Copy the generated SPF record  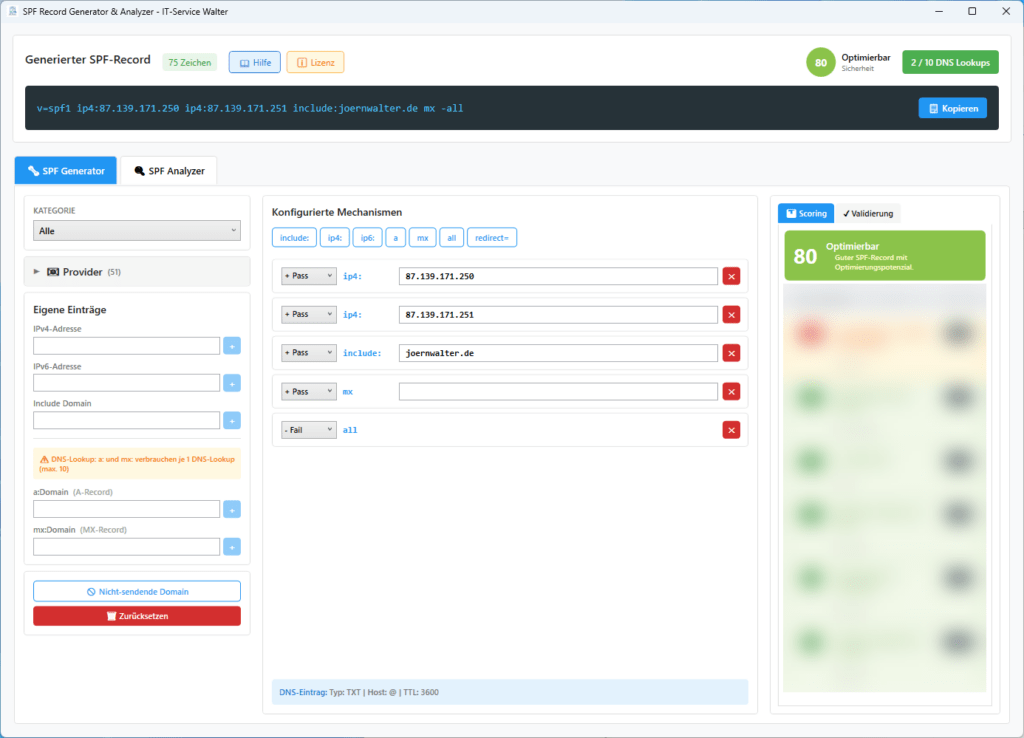pos(952,108)
